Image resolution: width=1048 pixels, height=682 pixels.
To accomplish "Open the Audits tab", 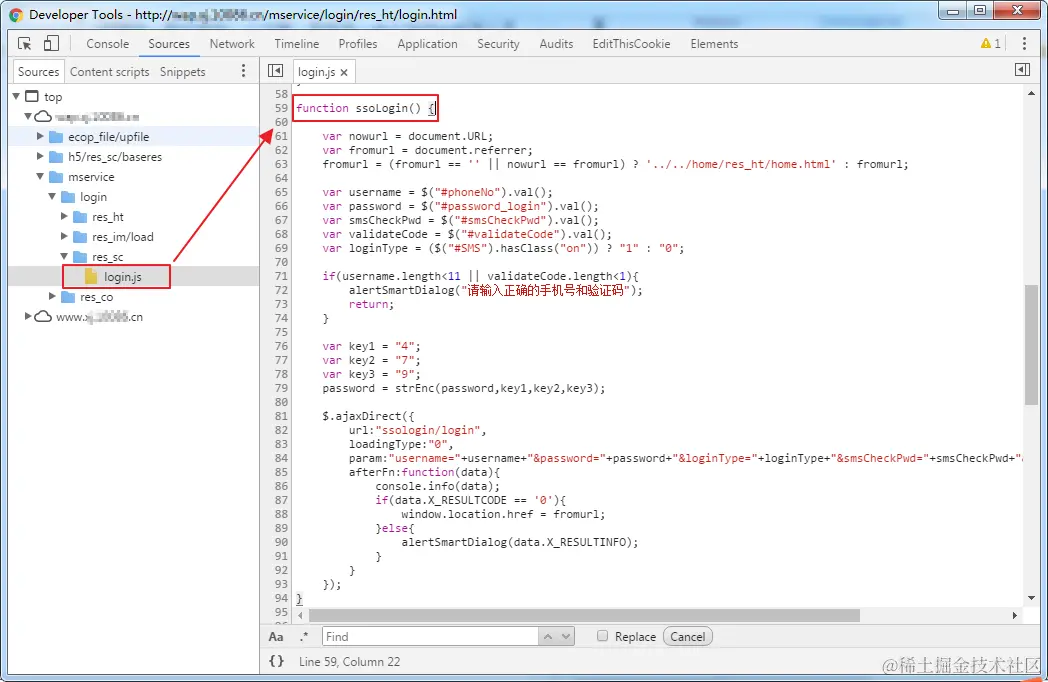I will pos(556,43).
